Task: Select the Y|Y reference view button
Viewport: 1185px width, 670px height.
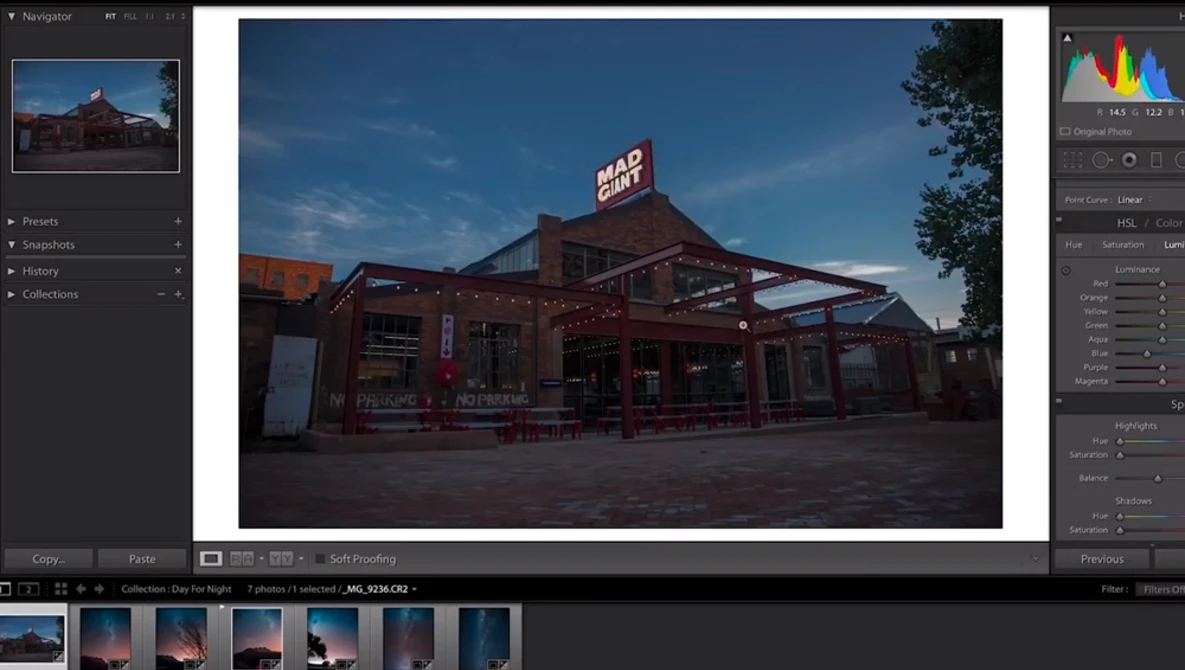Action: pos(281,559)
